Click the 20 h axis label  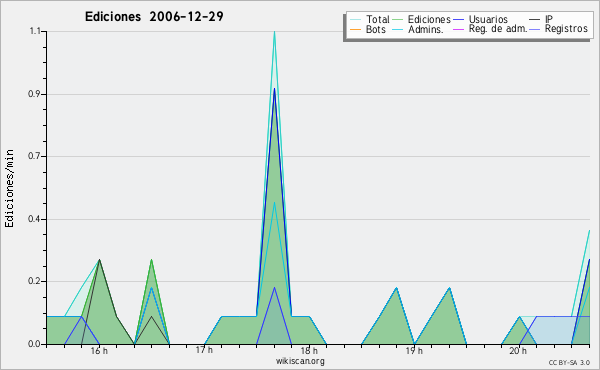(518, 351)
